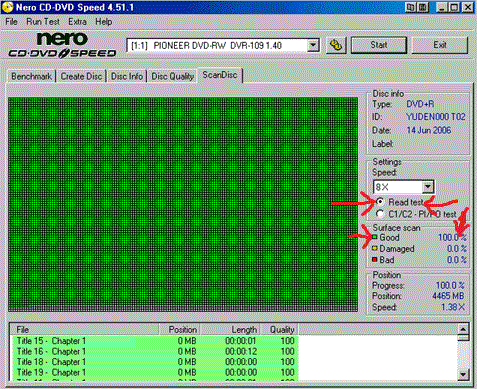The image size is (477, 389).
Task: Switch to the Create Disc tab
Action: (81, 76)
